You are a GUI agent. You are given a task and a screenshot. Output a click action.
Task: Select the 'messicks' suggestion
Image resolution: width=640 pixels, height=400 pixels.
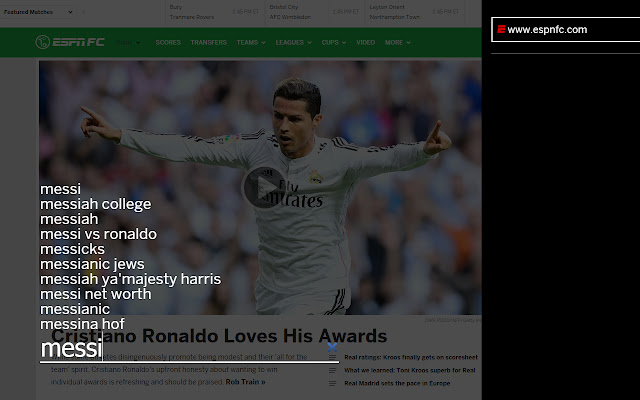click(72, 249)
